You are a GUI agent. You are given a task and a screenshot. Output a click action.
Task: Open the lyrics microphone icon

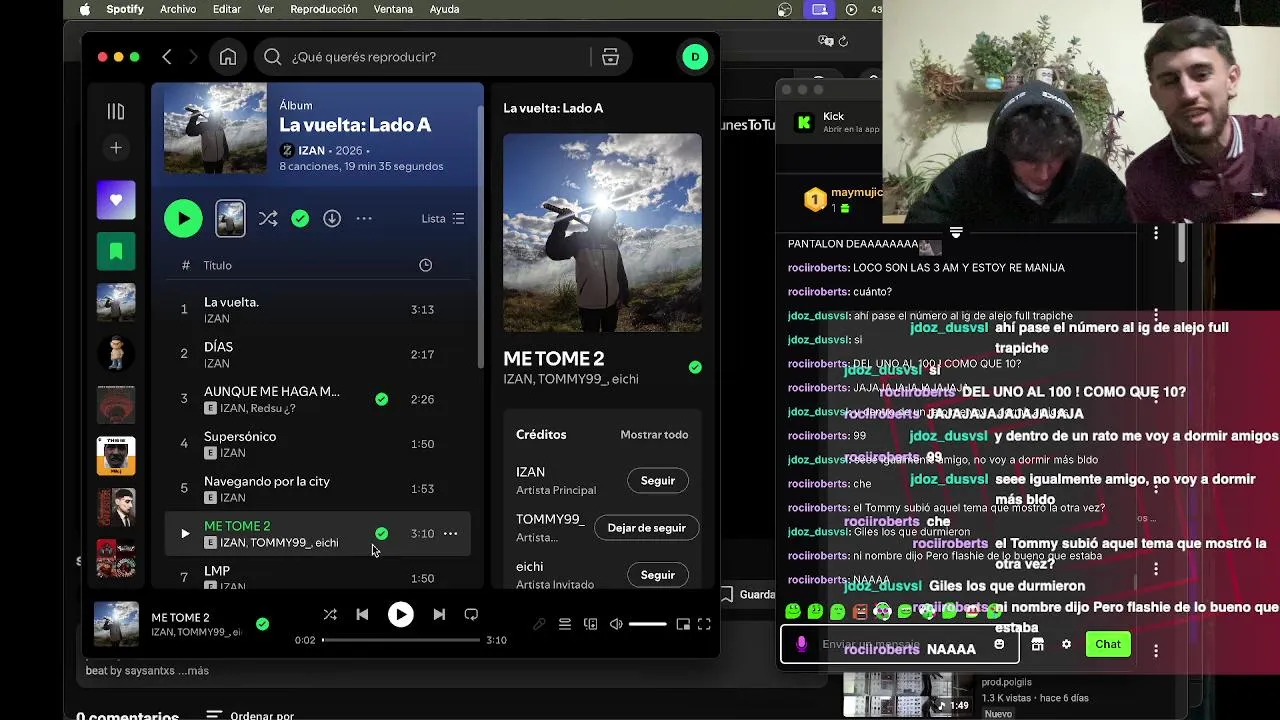pos(539,624)
